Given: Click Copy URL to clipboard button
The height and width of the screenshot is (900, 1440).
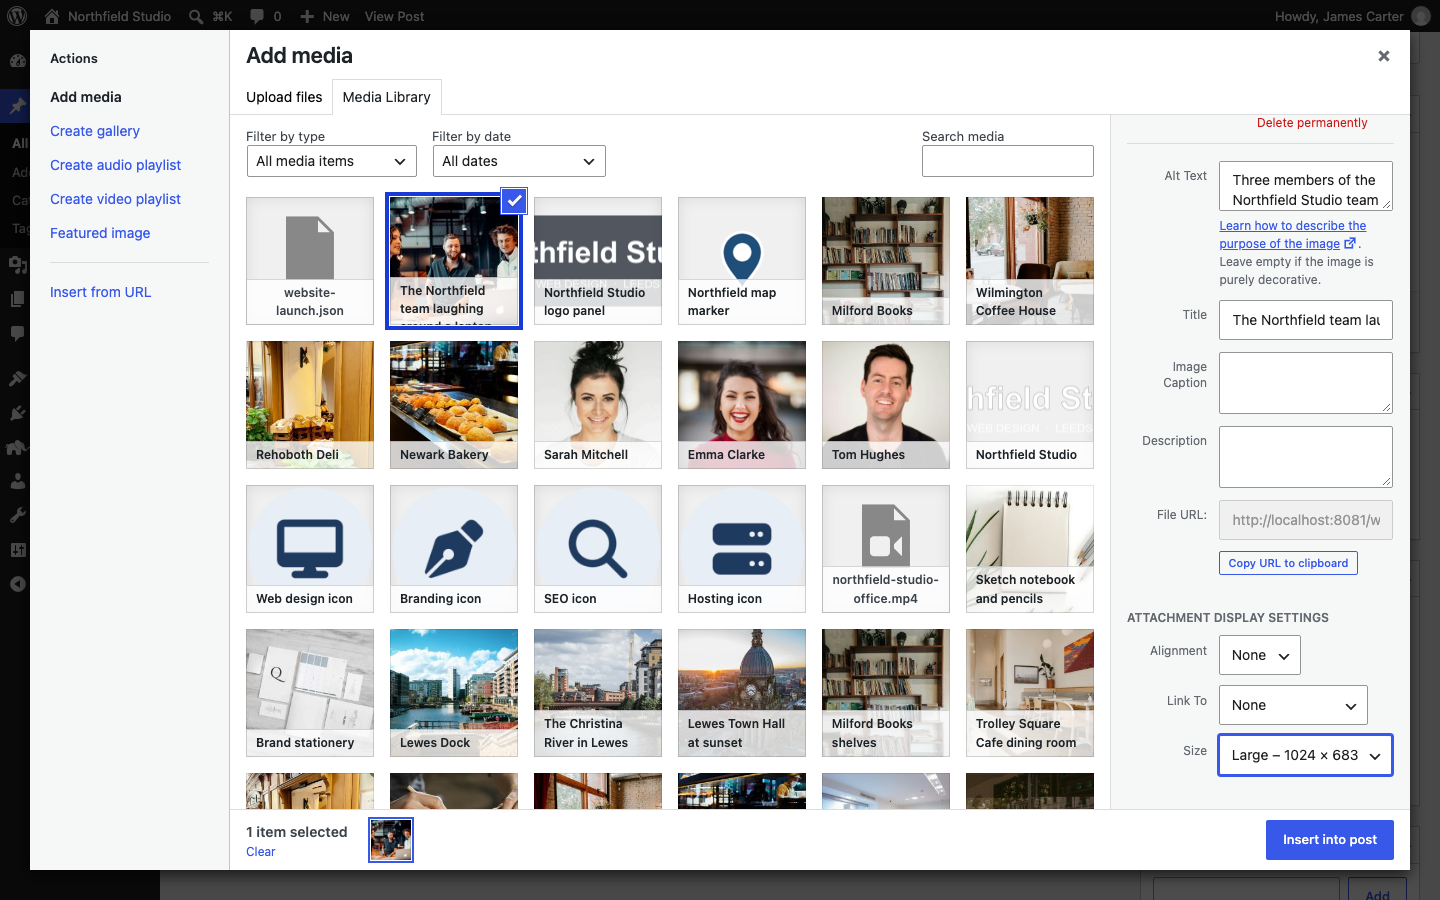Looking at the screenshot, I should click(1288, 563).
